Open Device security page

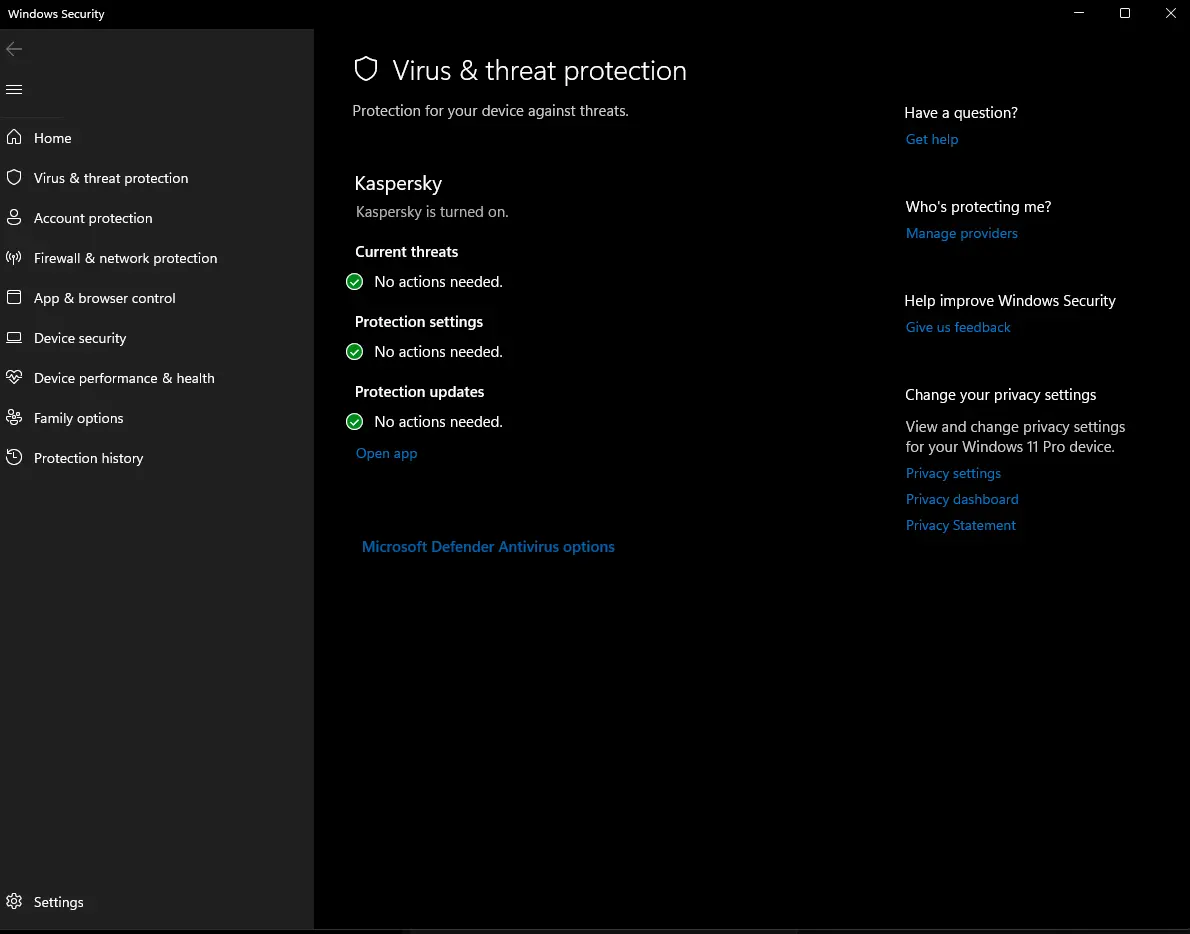pyautogui.click(x=80, y=338)
